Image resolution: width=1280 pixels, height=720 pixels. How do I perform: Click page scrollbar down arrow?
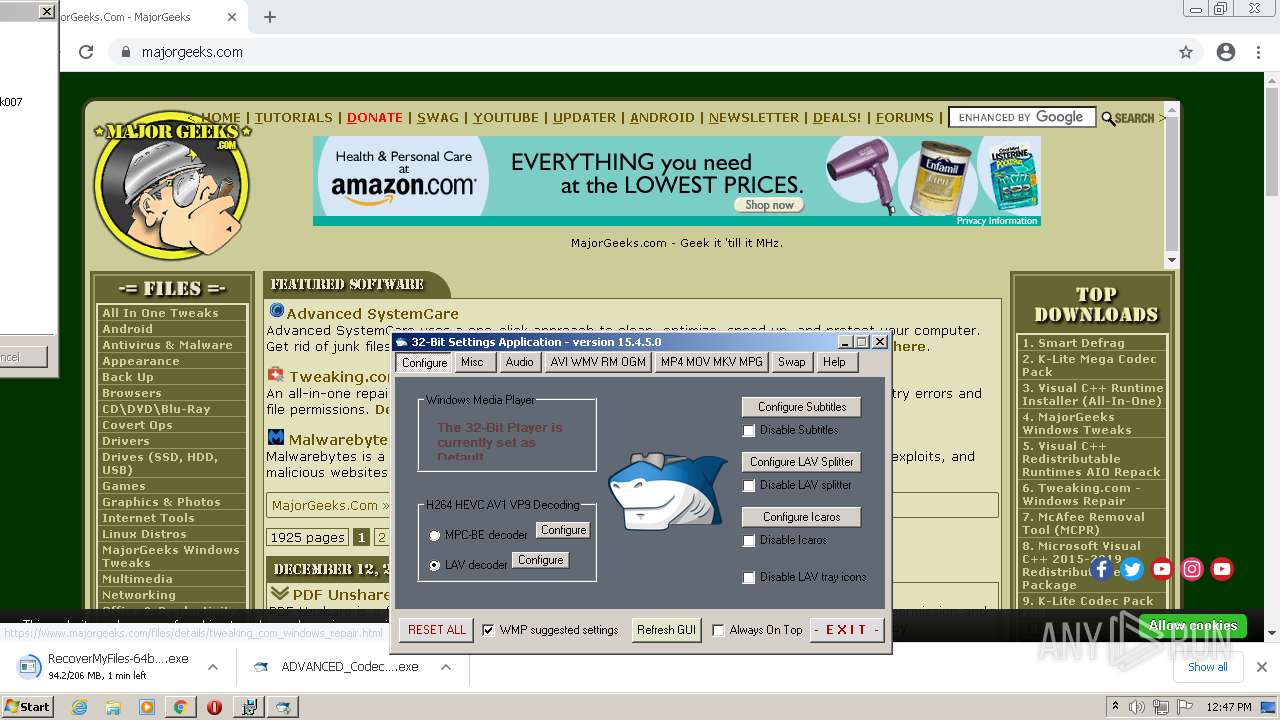click(x=1271, y=632)
